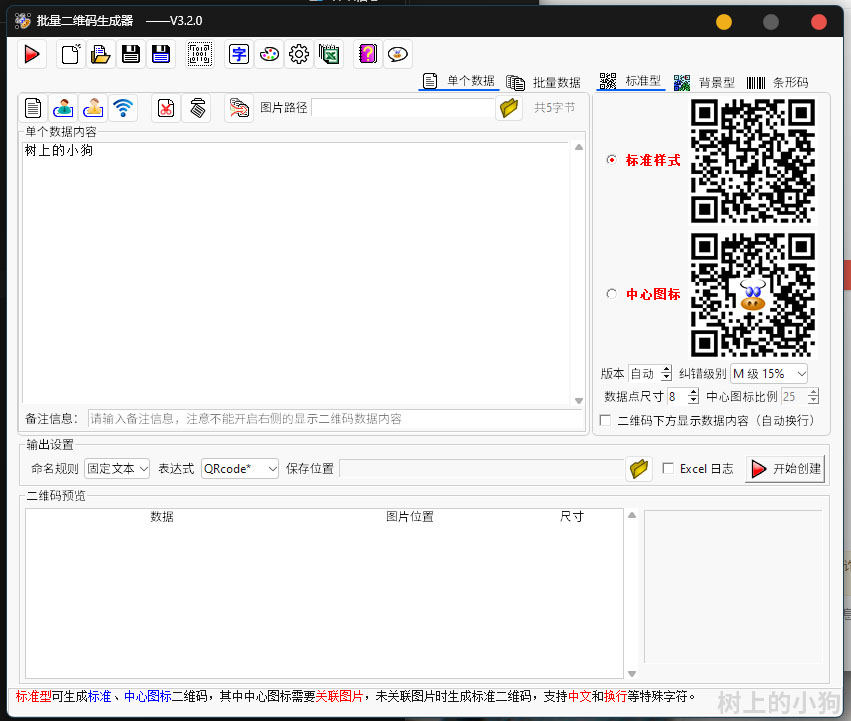Click the purple help book icon

pyautogui.click(x=368, y=55)
